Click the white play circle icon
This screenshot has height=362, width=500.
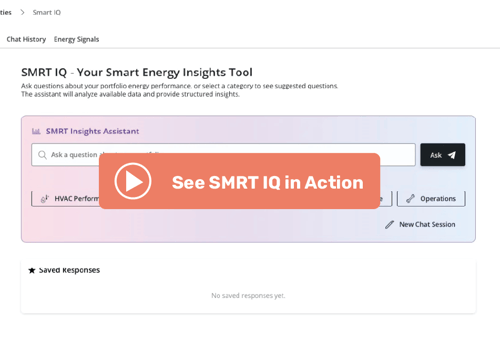(133, 181)
